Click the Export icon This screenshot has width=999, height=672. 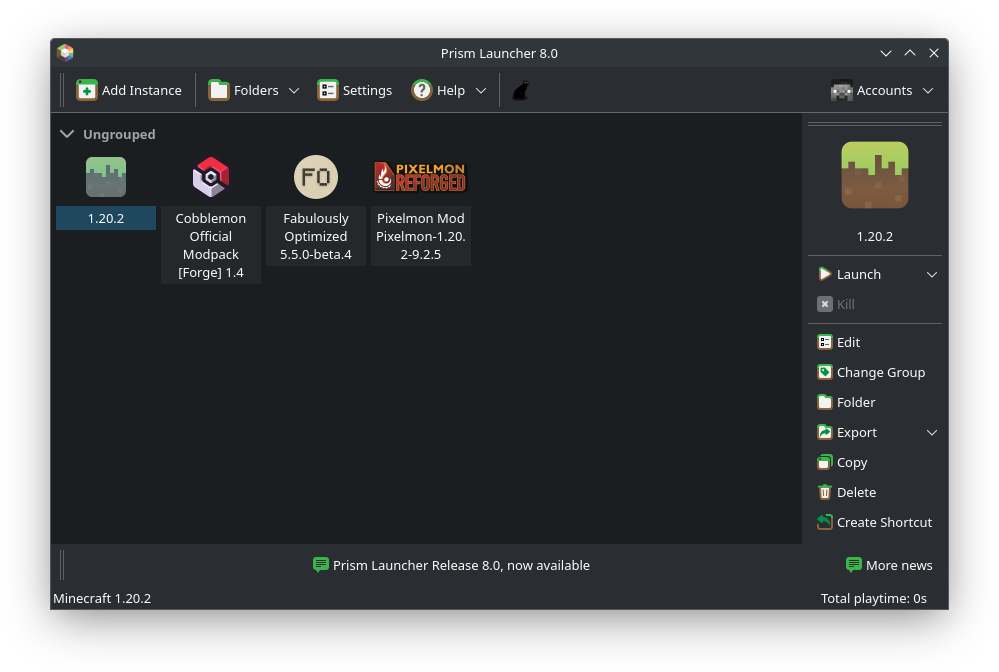click(824, 432)
